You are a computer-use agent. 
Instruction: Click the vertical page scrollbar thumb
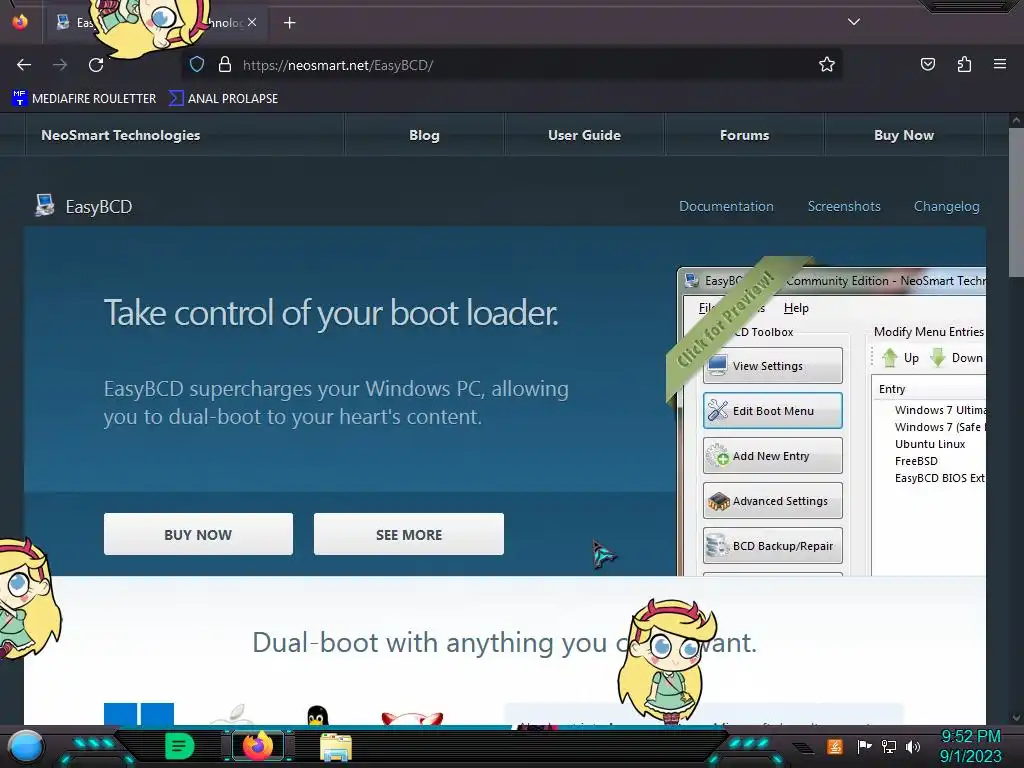tap(1016, 203)
